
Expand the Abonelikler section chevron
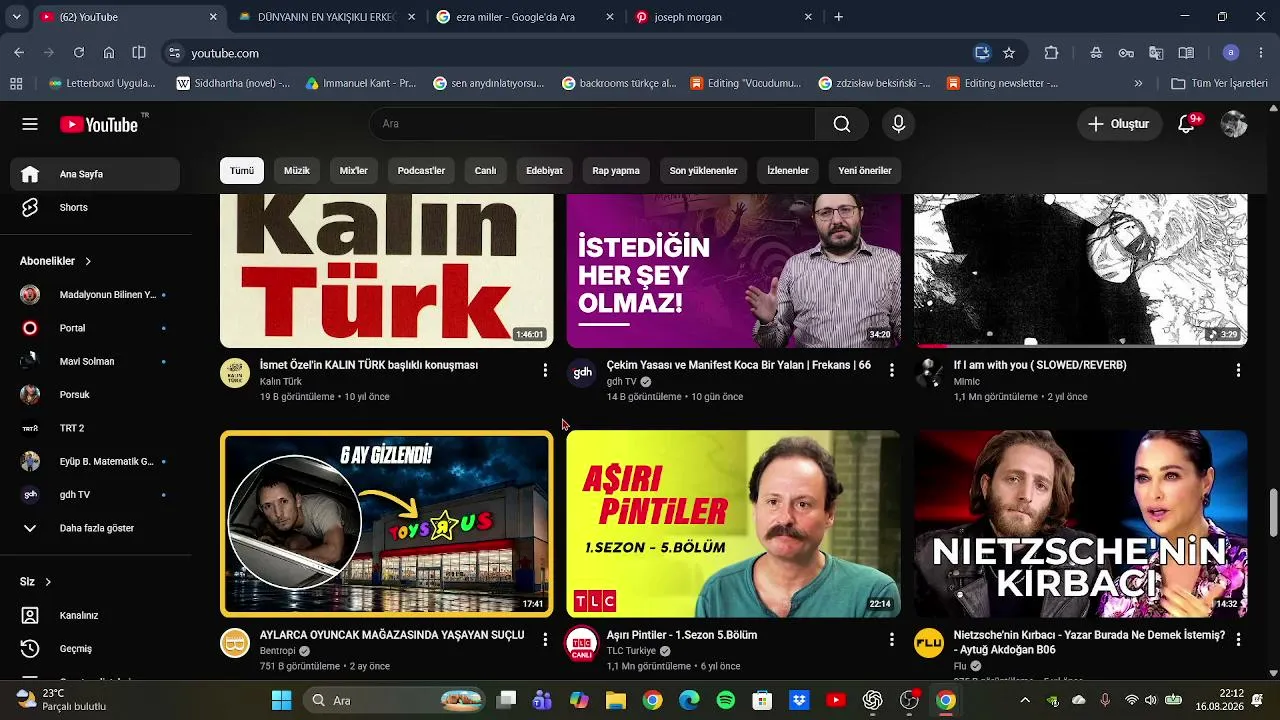point(88,261)
